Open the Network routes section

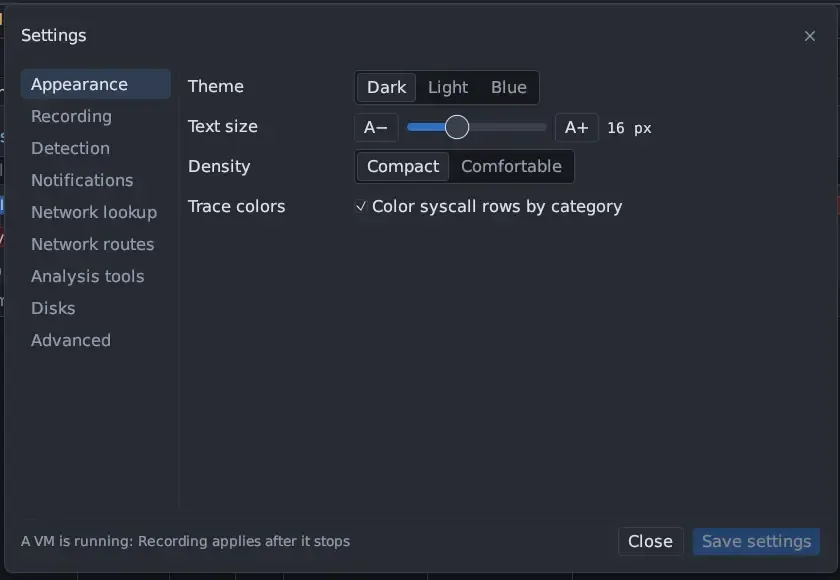pyautogui.click(x=96, y=244)
